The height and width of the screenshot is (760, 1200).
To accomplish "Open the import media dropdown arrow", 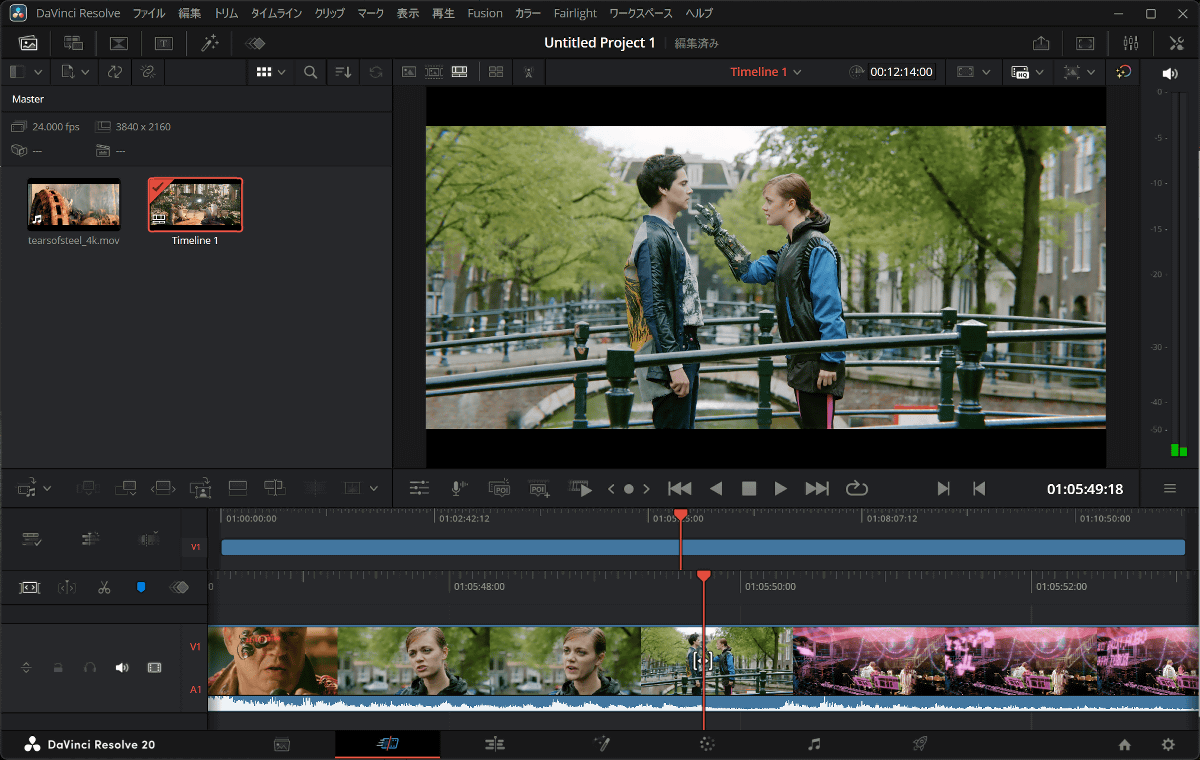I will coord(85,72).
